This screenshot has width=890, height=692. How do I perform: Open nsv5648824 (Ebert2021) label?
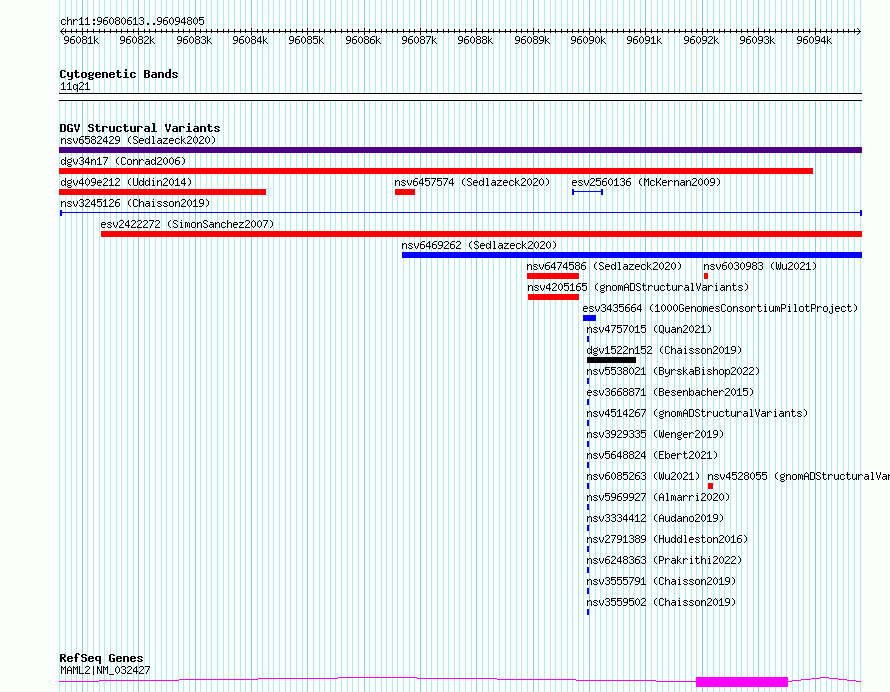tap(652, 455)
